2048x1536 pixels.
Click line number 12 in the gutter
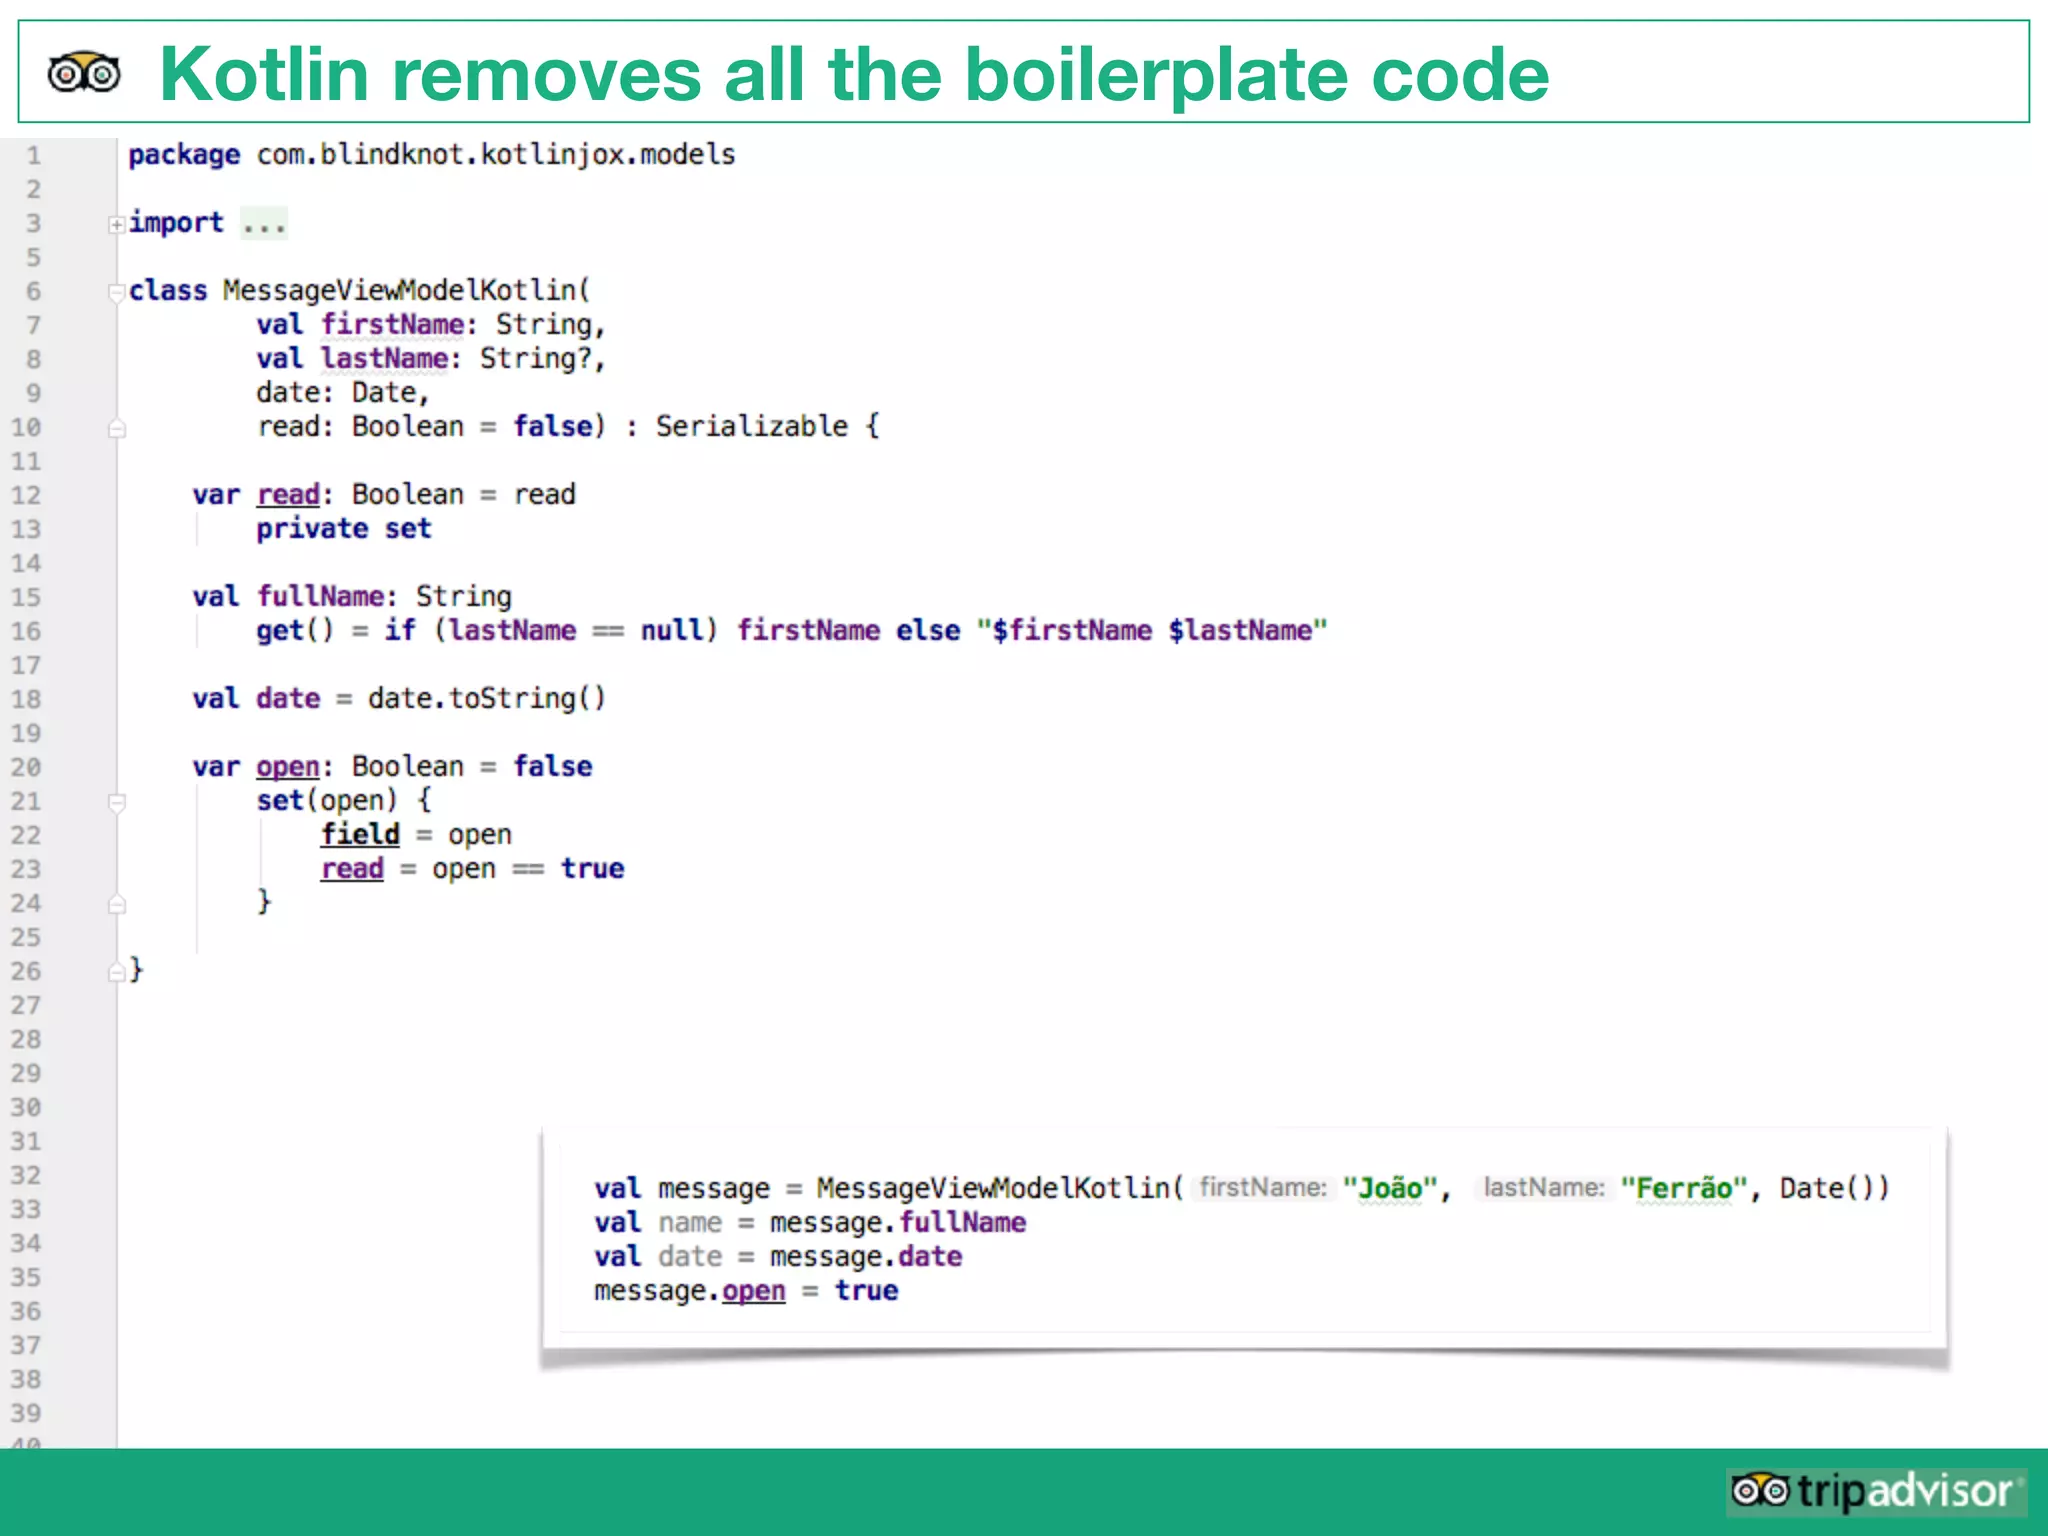(26, 495)
